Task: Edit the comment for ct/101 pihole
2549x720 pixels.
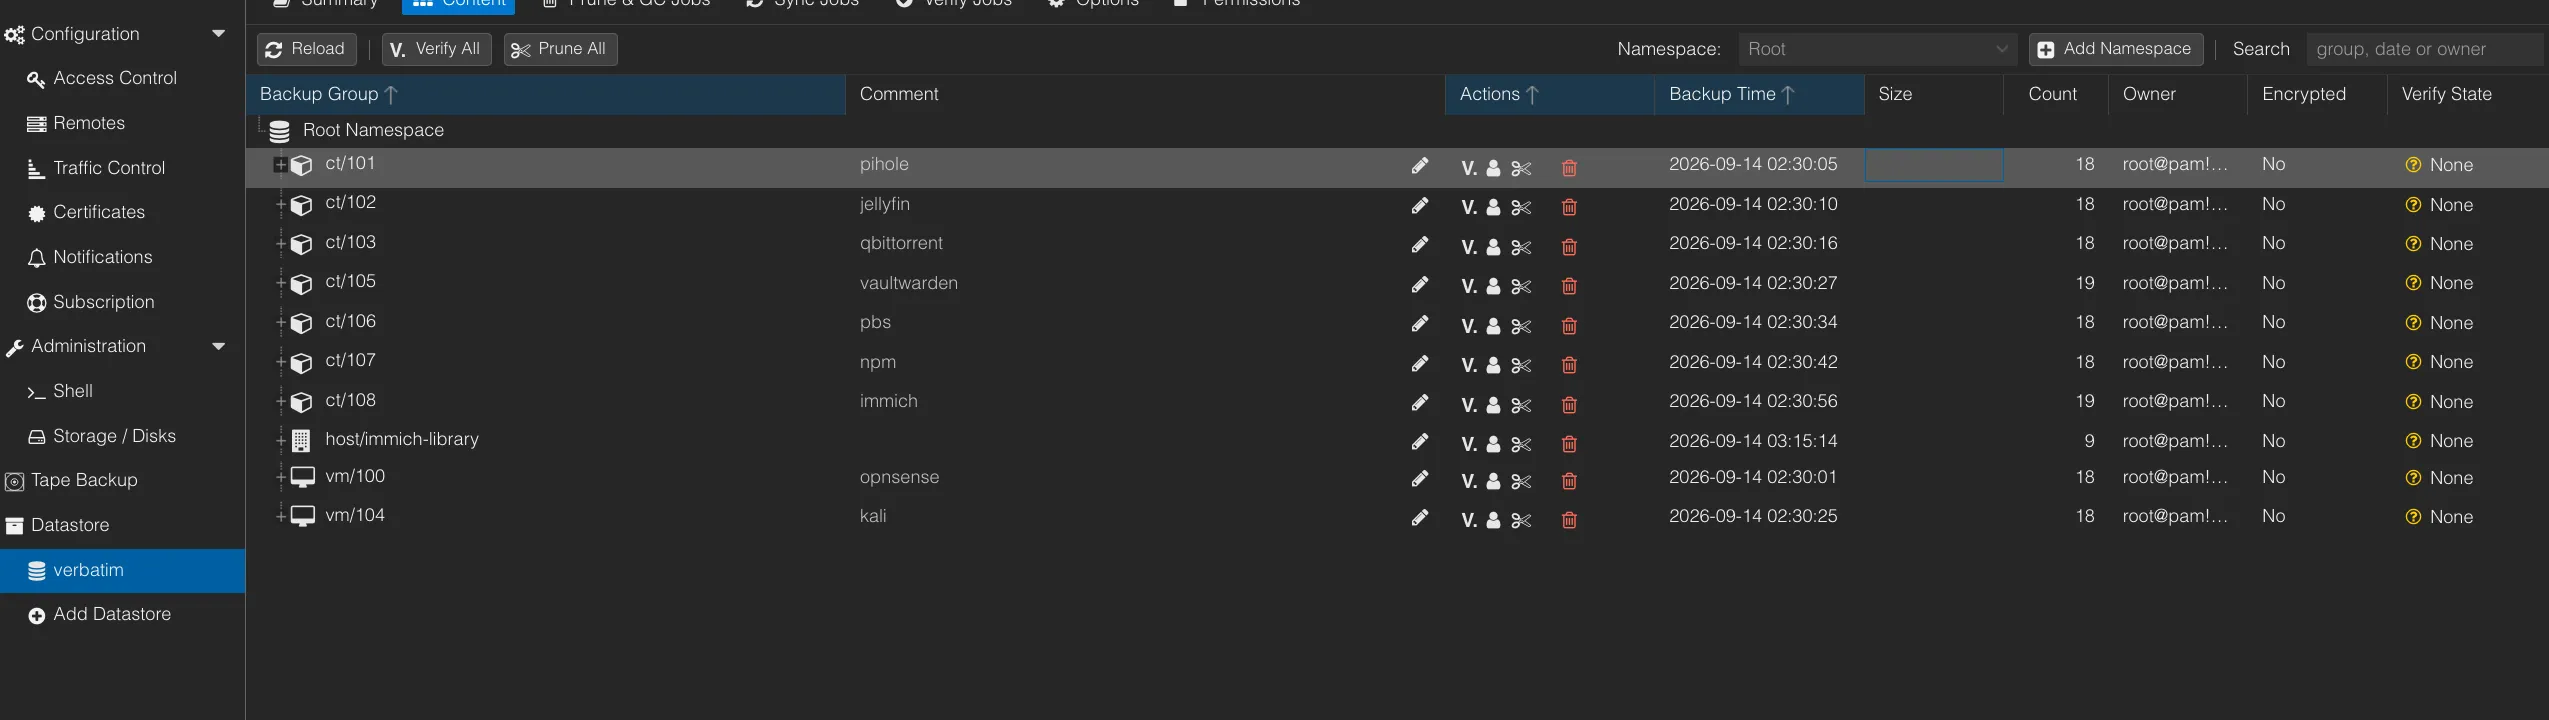Action: (x=1419, y=166)
